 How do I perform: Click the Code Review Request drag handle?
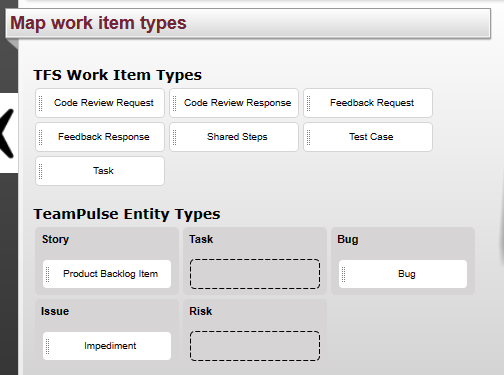click(x=41, y=103)
